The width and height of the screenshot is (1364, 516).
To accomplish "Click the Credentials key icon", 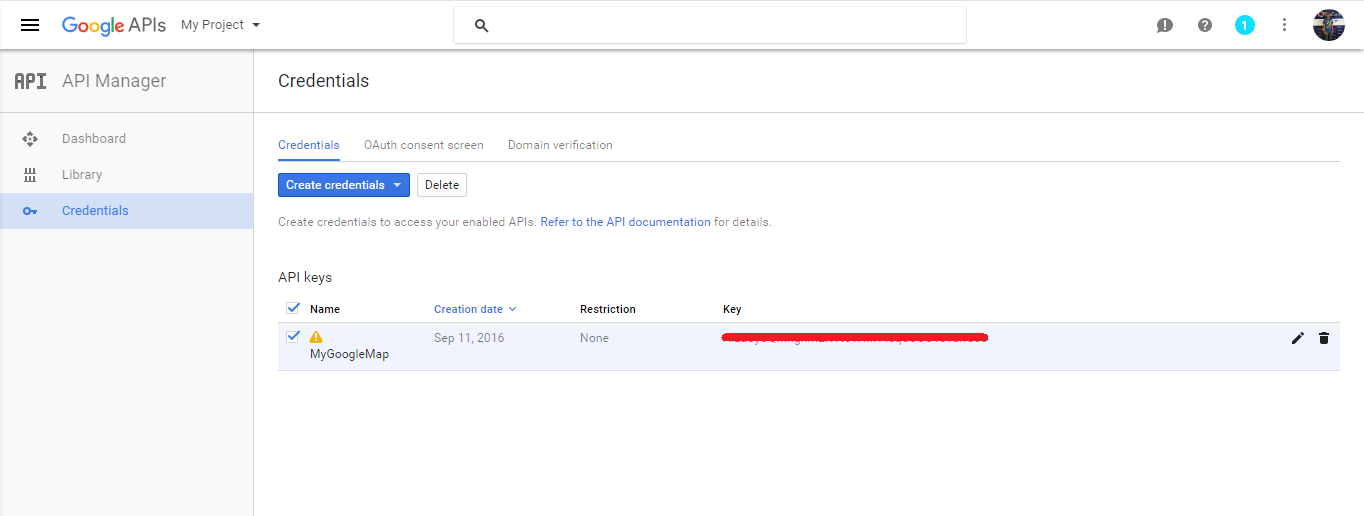I will 30,211.
